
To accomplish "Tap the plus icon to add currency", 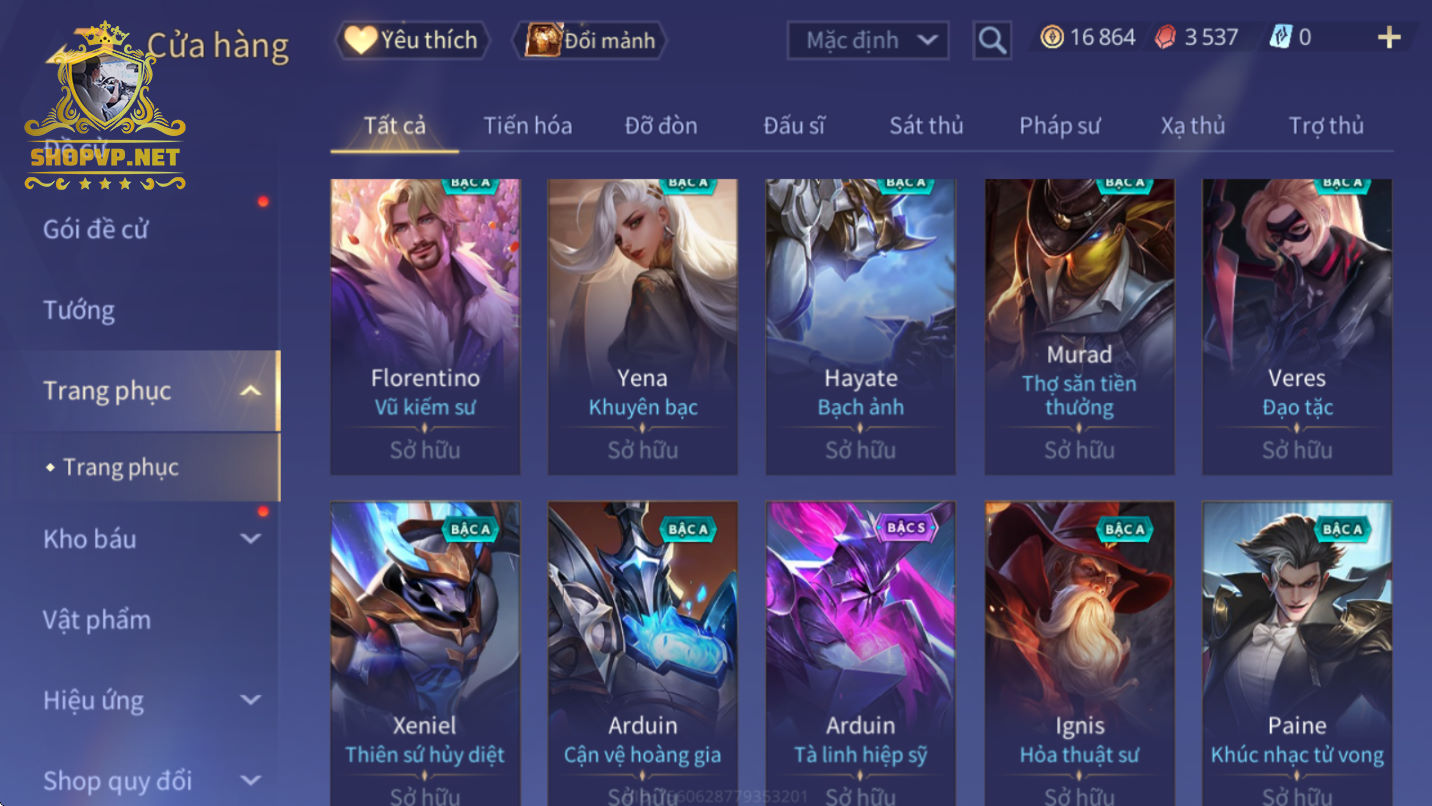I will (1389, 38).
